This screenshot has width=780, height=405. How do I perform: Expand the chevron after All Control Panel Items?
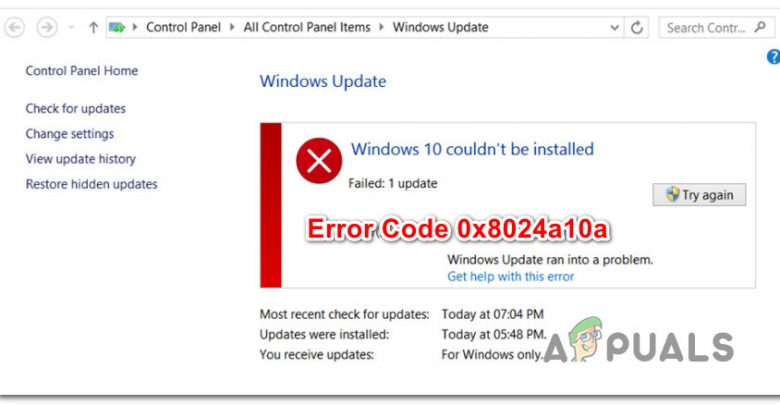pos(382,27)
